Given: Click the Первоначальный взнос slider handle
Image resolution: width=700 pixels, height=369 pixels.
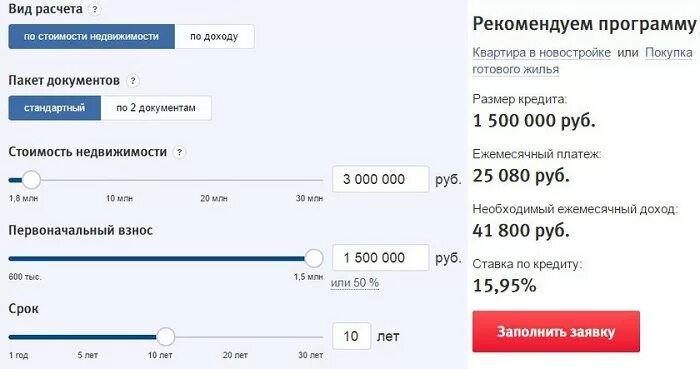Looking at the screenshot, I should coord(314,258).
